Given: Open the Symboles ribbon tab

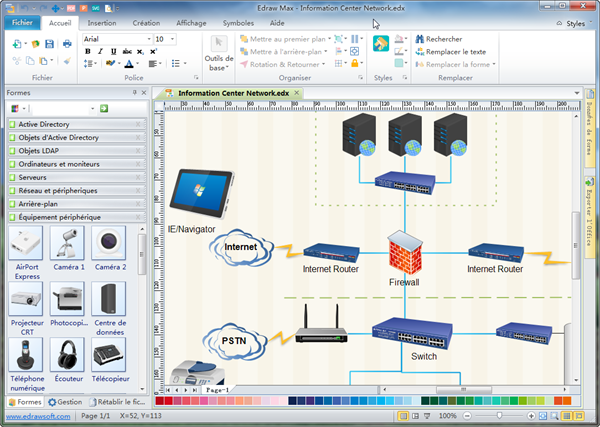Looking at the screenshot, I should click(238, 21).
